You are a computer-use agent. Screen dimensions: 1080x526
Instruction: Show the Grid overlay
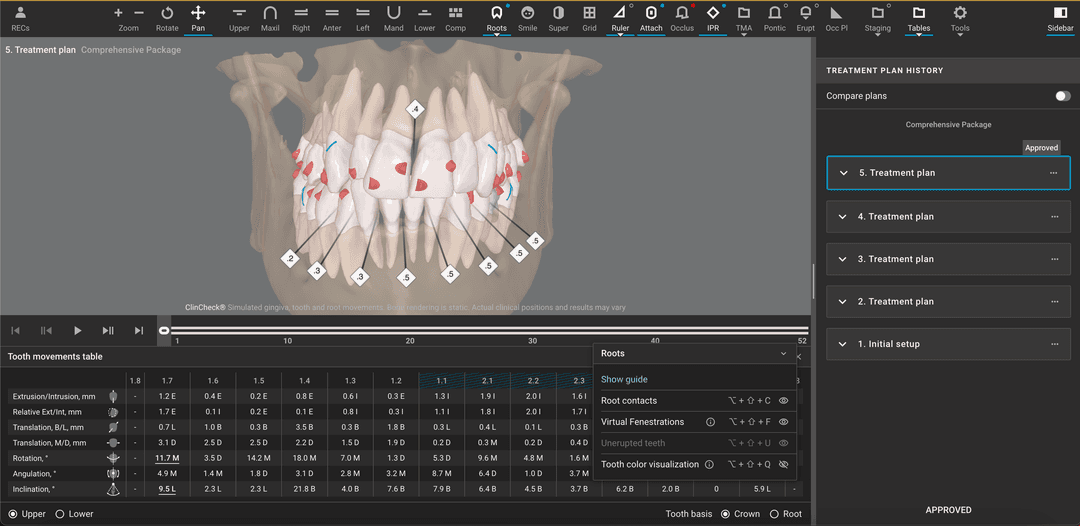click(589, 14)
